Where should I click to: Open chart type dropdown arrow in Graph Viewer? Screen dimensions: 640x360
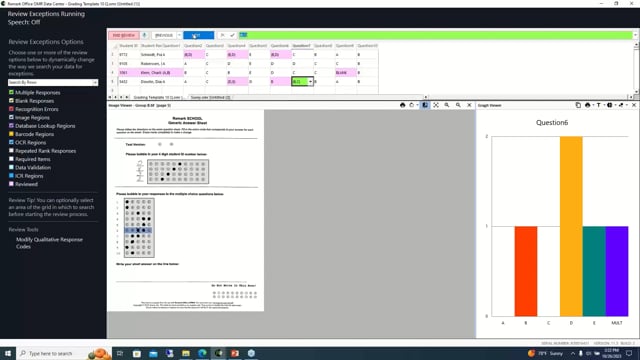pos(615,105)
